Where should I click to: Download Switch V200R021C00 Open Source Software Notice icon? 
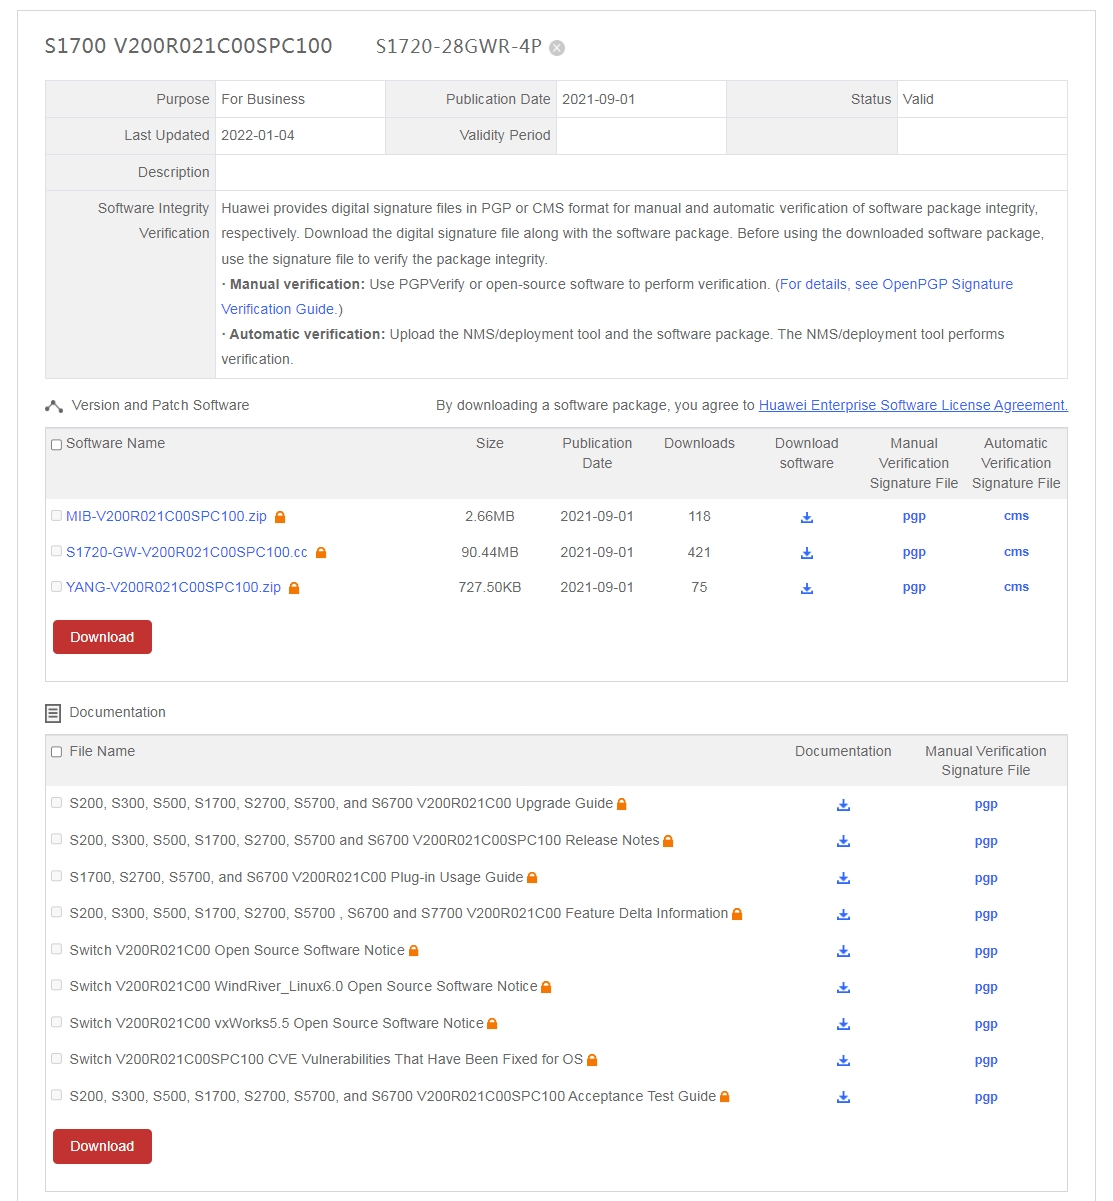[843, 951]
